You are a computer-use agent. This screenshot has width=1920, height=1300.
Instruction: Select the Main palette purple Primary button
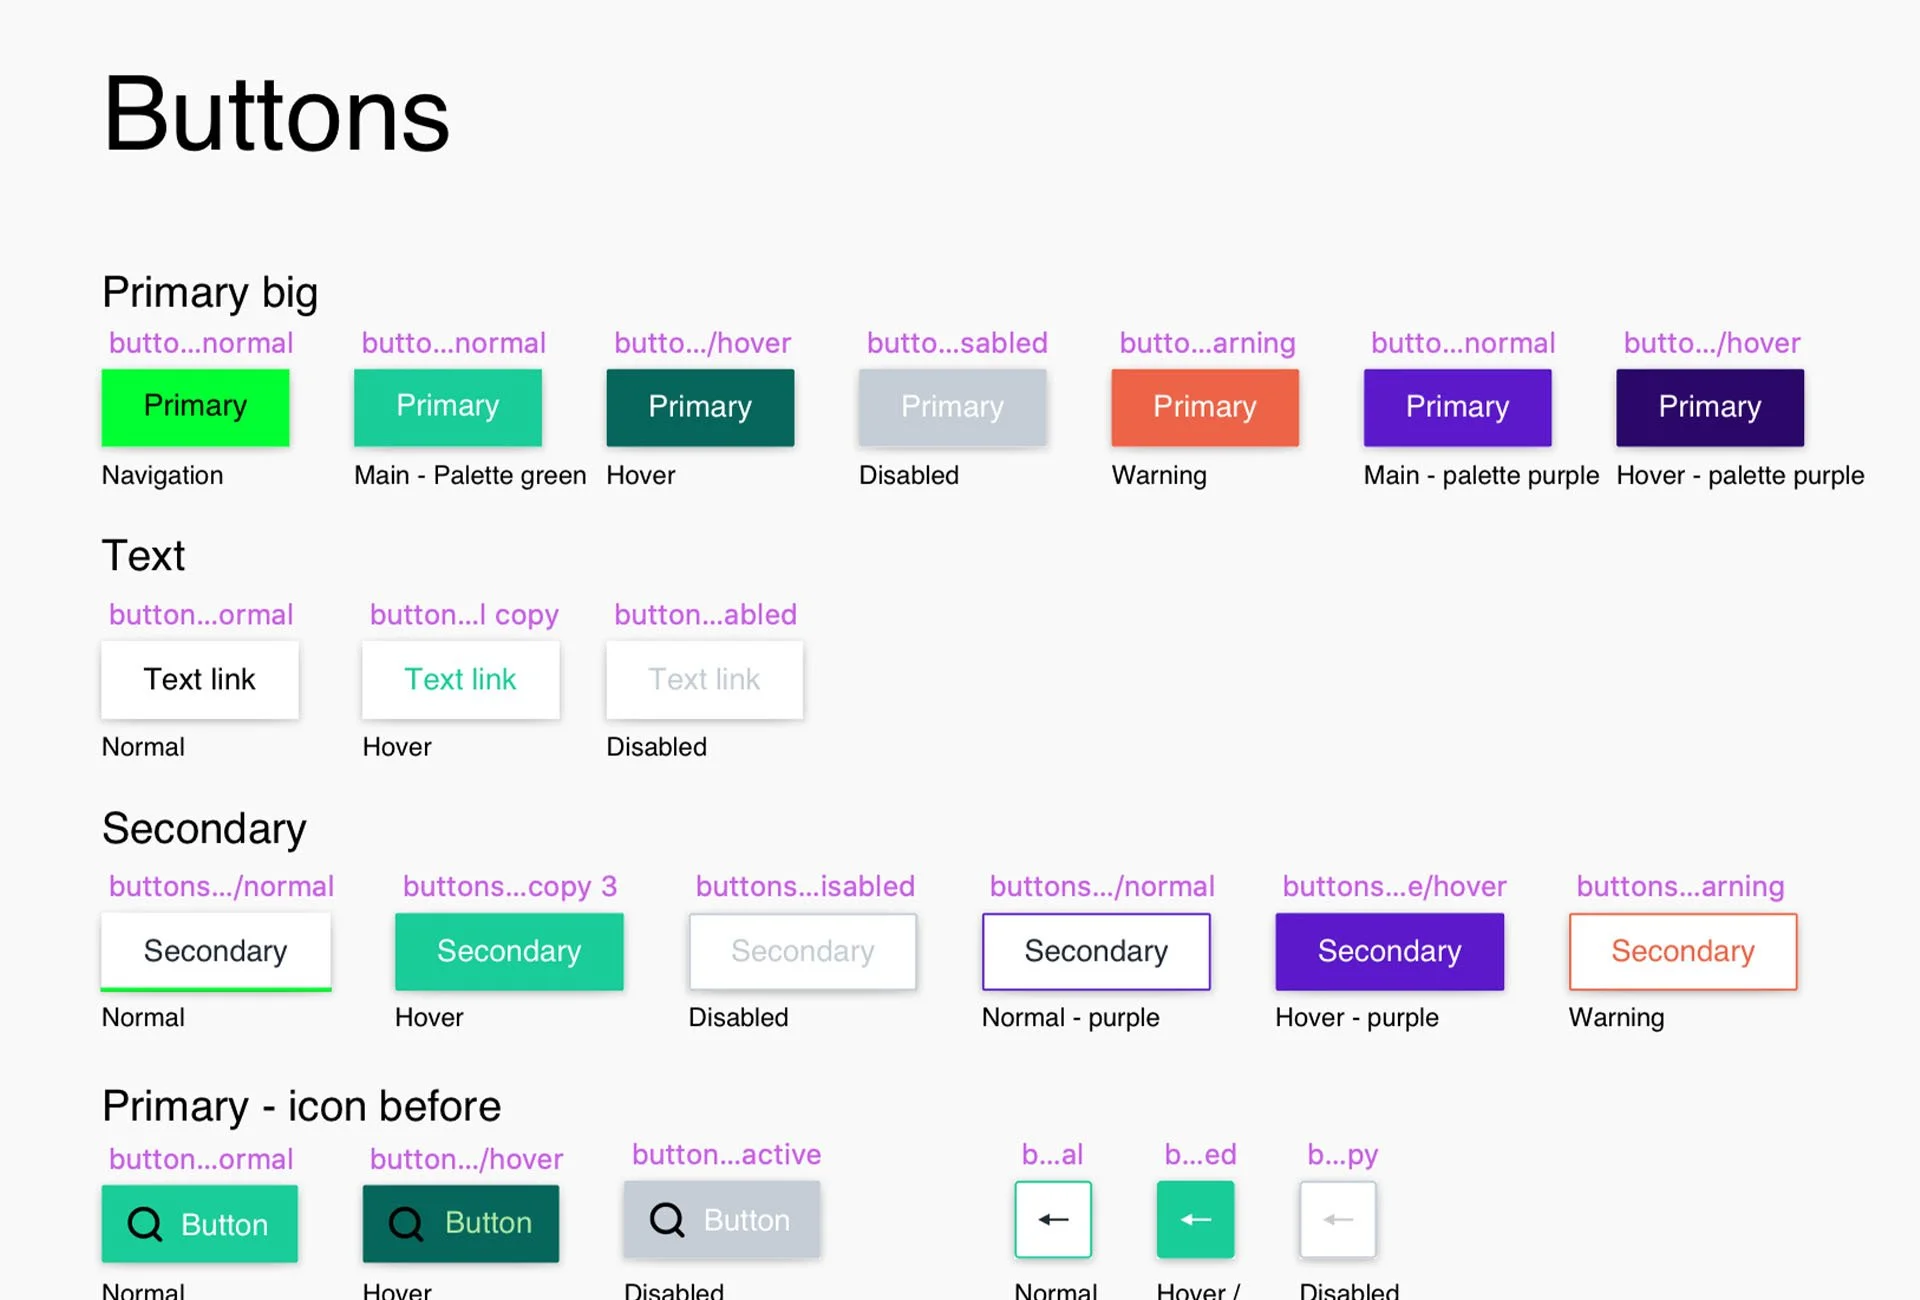pos(1457,407)
